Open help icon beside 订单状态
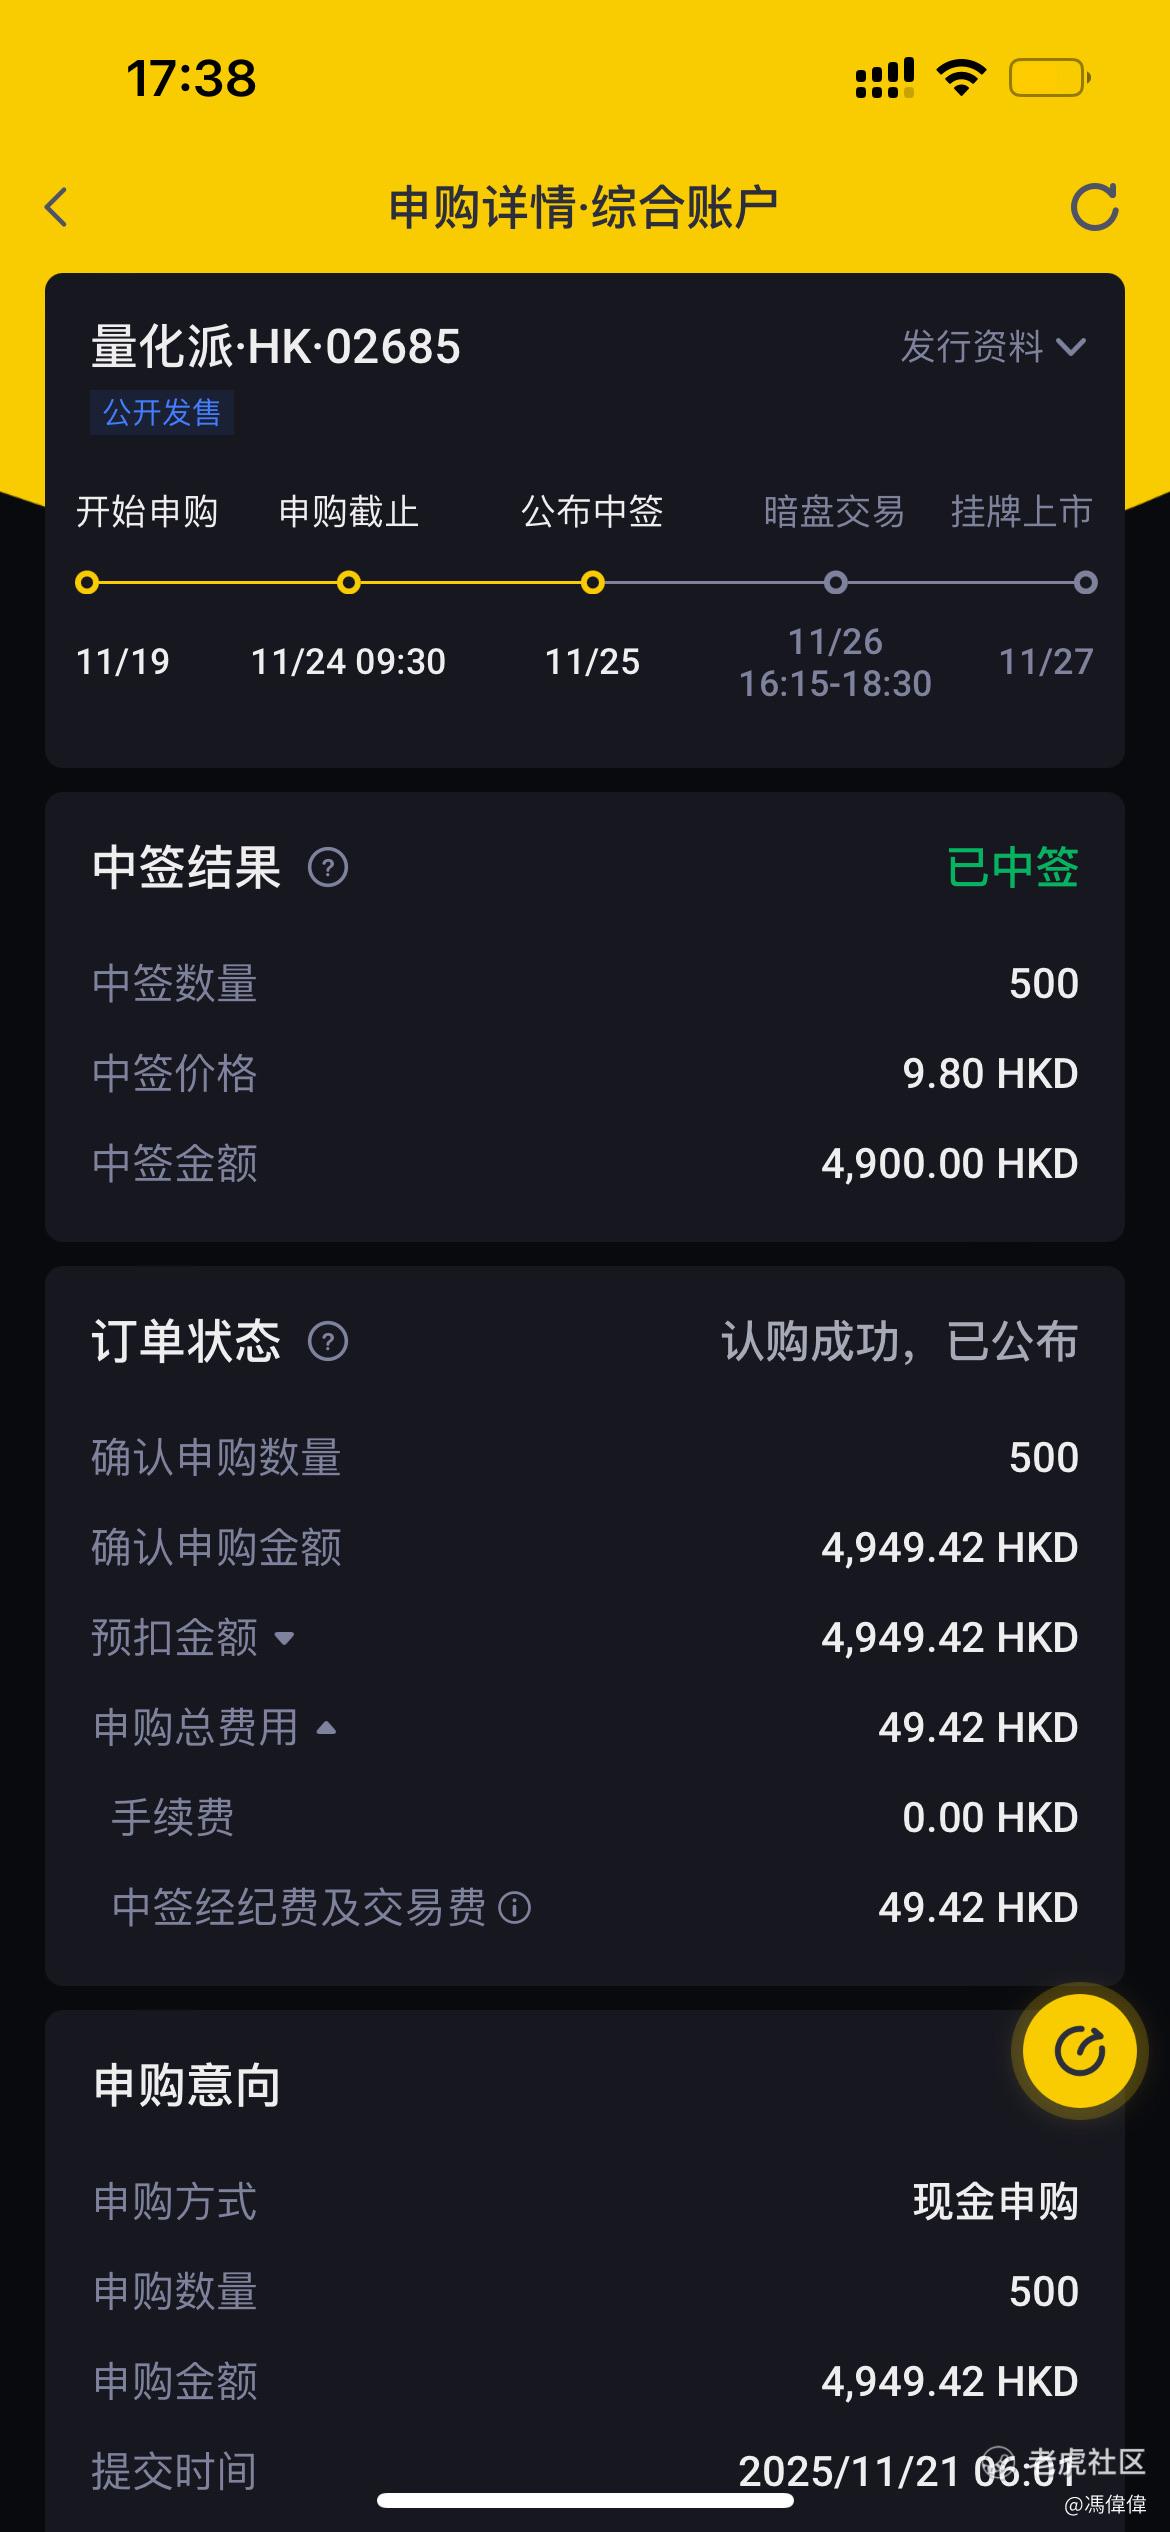 (328, 1341)
